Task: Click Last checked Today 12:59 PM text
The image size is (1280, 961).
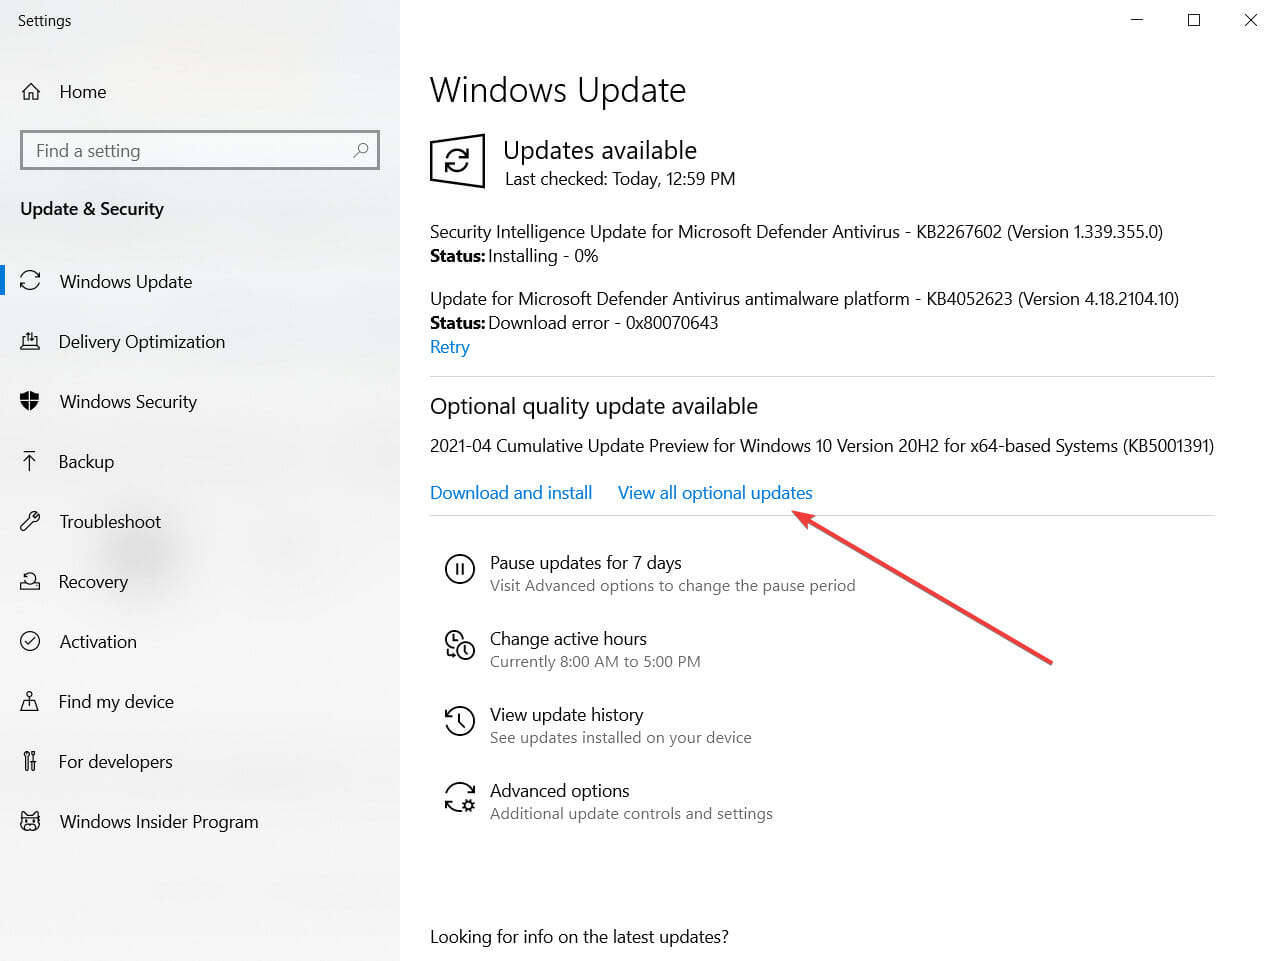Action: pyautogui.click(x=620, y=179)
